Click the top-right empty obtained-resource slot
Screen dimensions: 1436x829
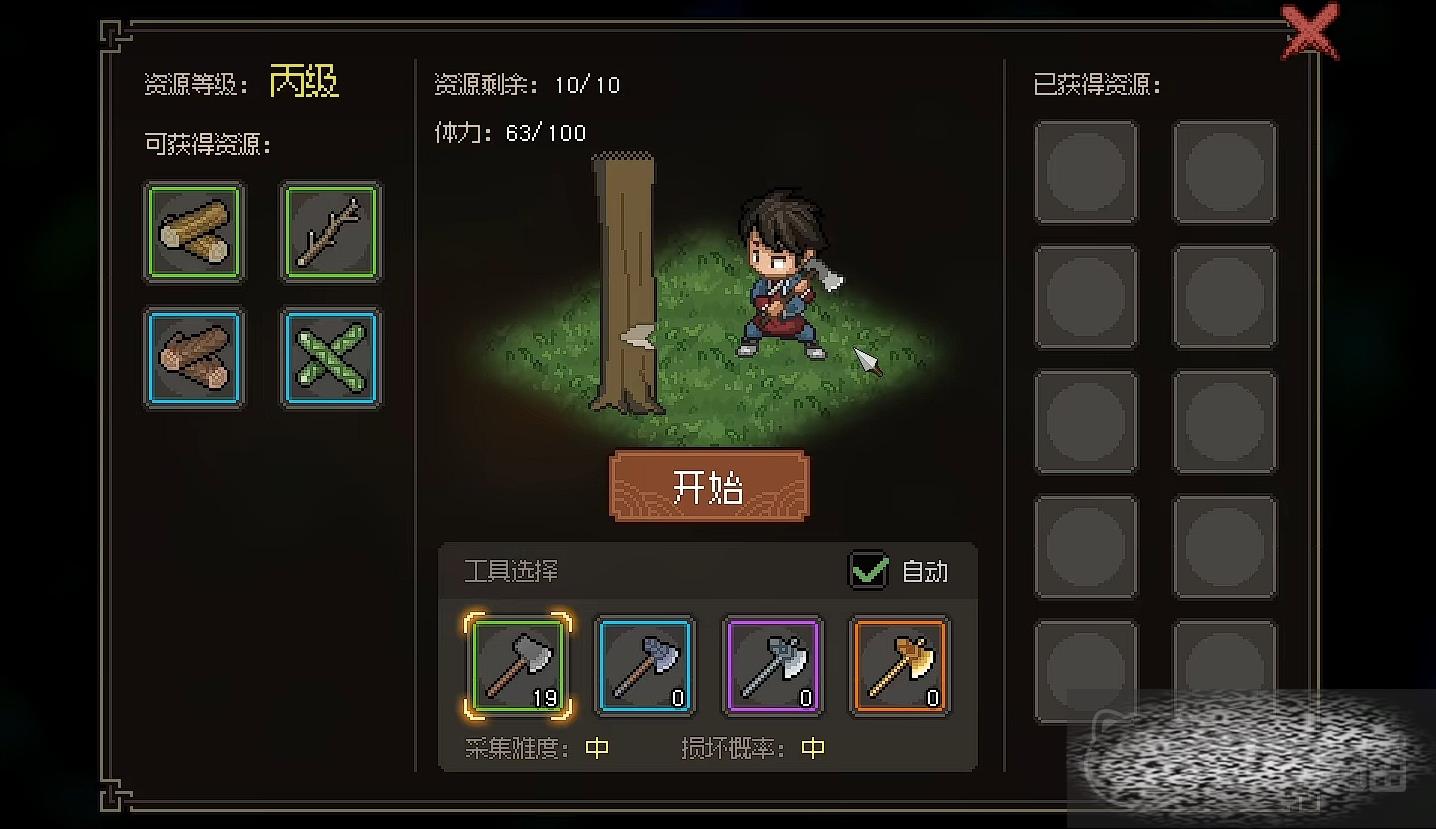[x=1225, y=172]
